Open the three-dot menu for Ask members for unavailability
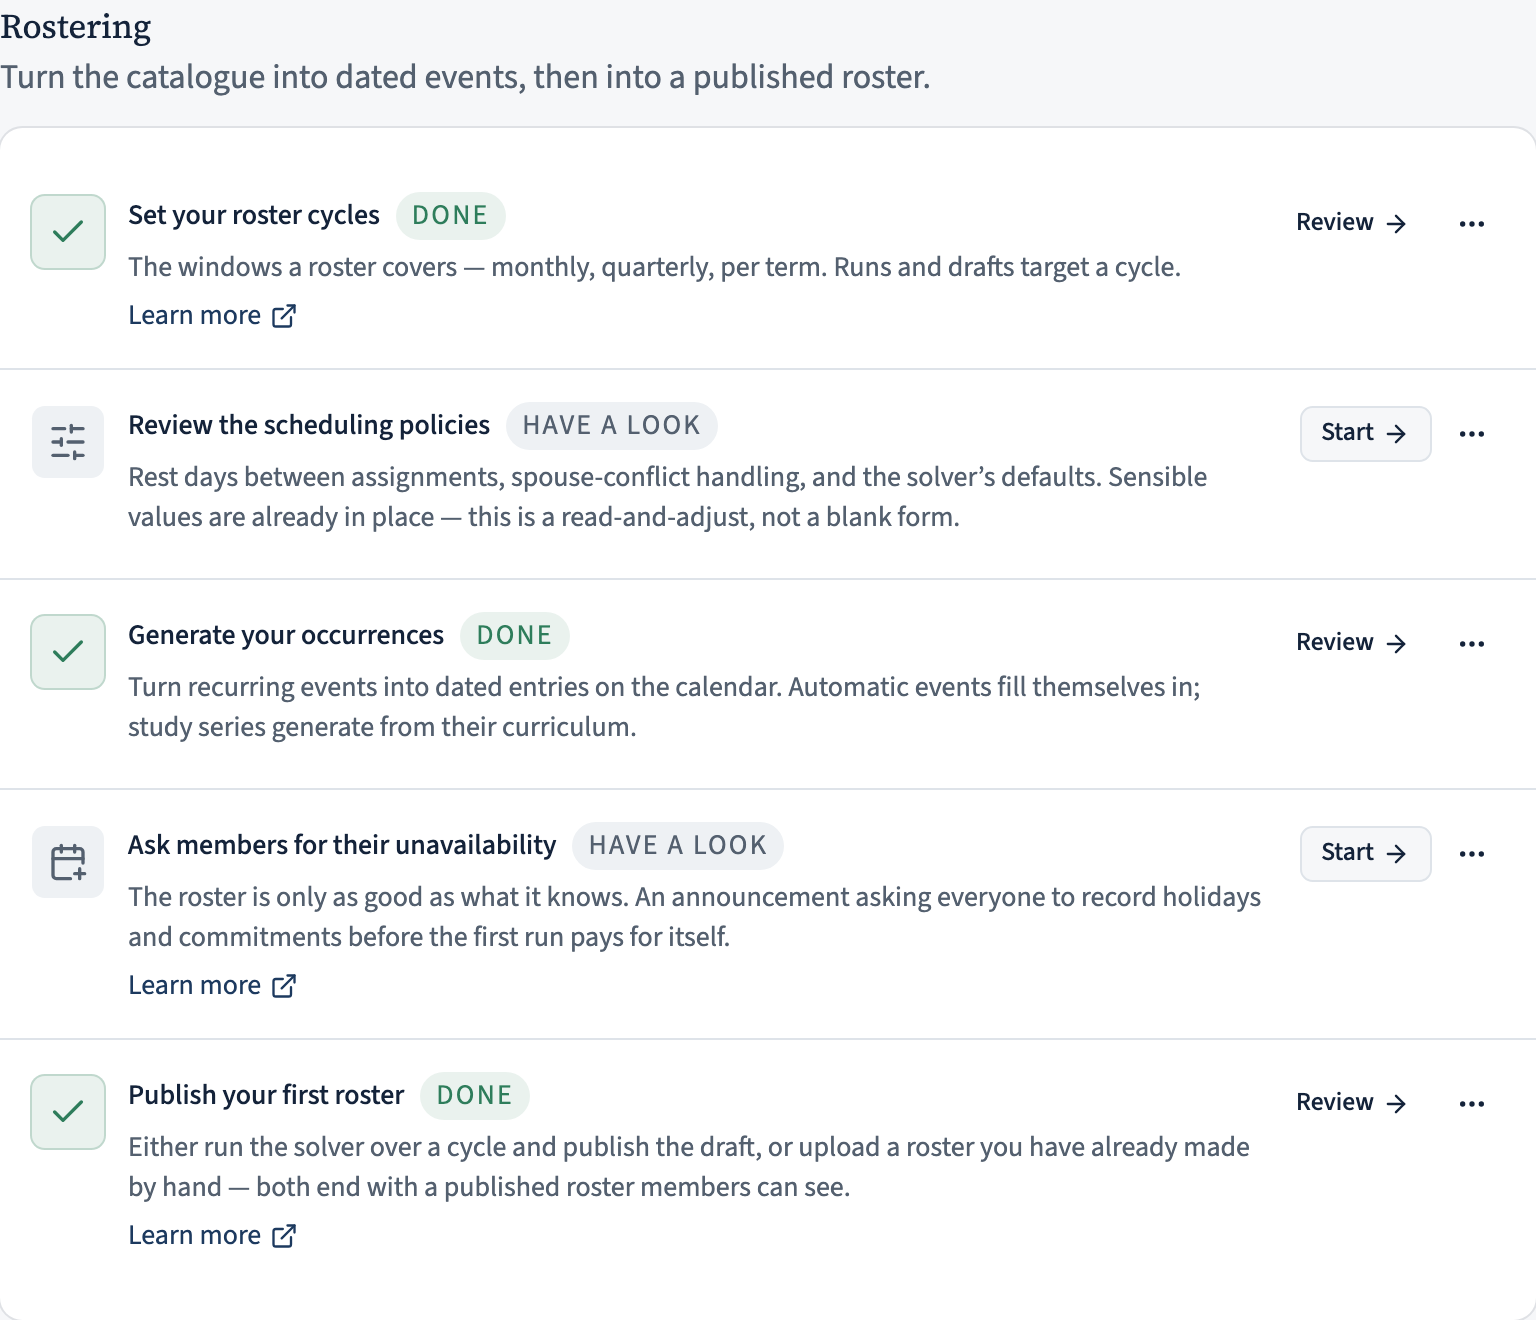Screen dimensions: 1536x1320 (1472, 853)
